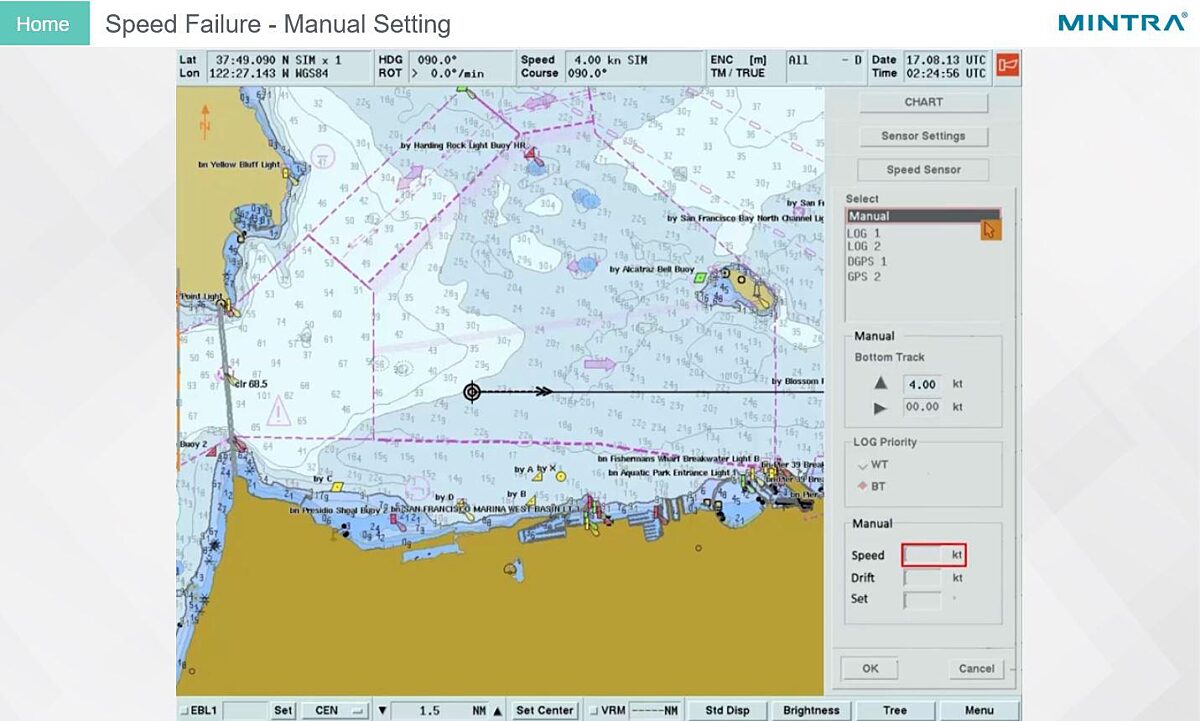The image size is (1200, 721).
Task: Open the CEN dropdown
Action: pos(335,711)
